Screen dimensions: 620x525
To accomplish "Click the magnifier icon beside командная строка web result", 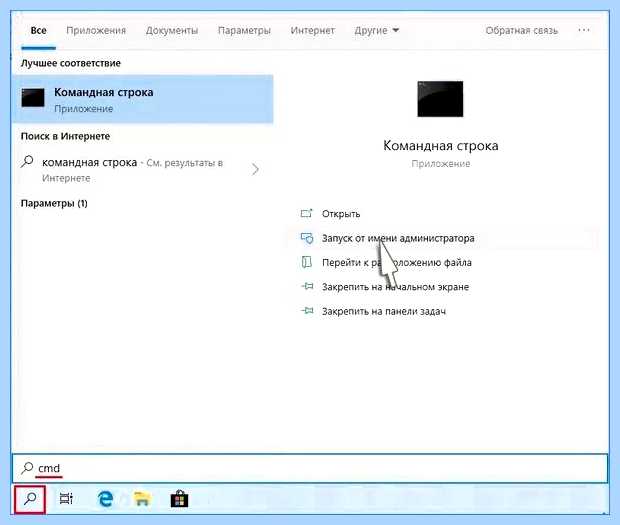I will [x=27, y=161].
